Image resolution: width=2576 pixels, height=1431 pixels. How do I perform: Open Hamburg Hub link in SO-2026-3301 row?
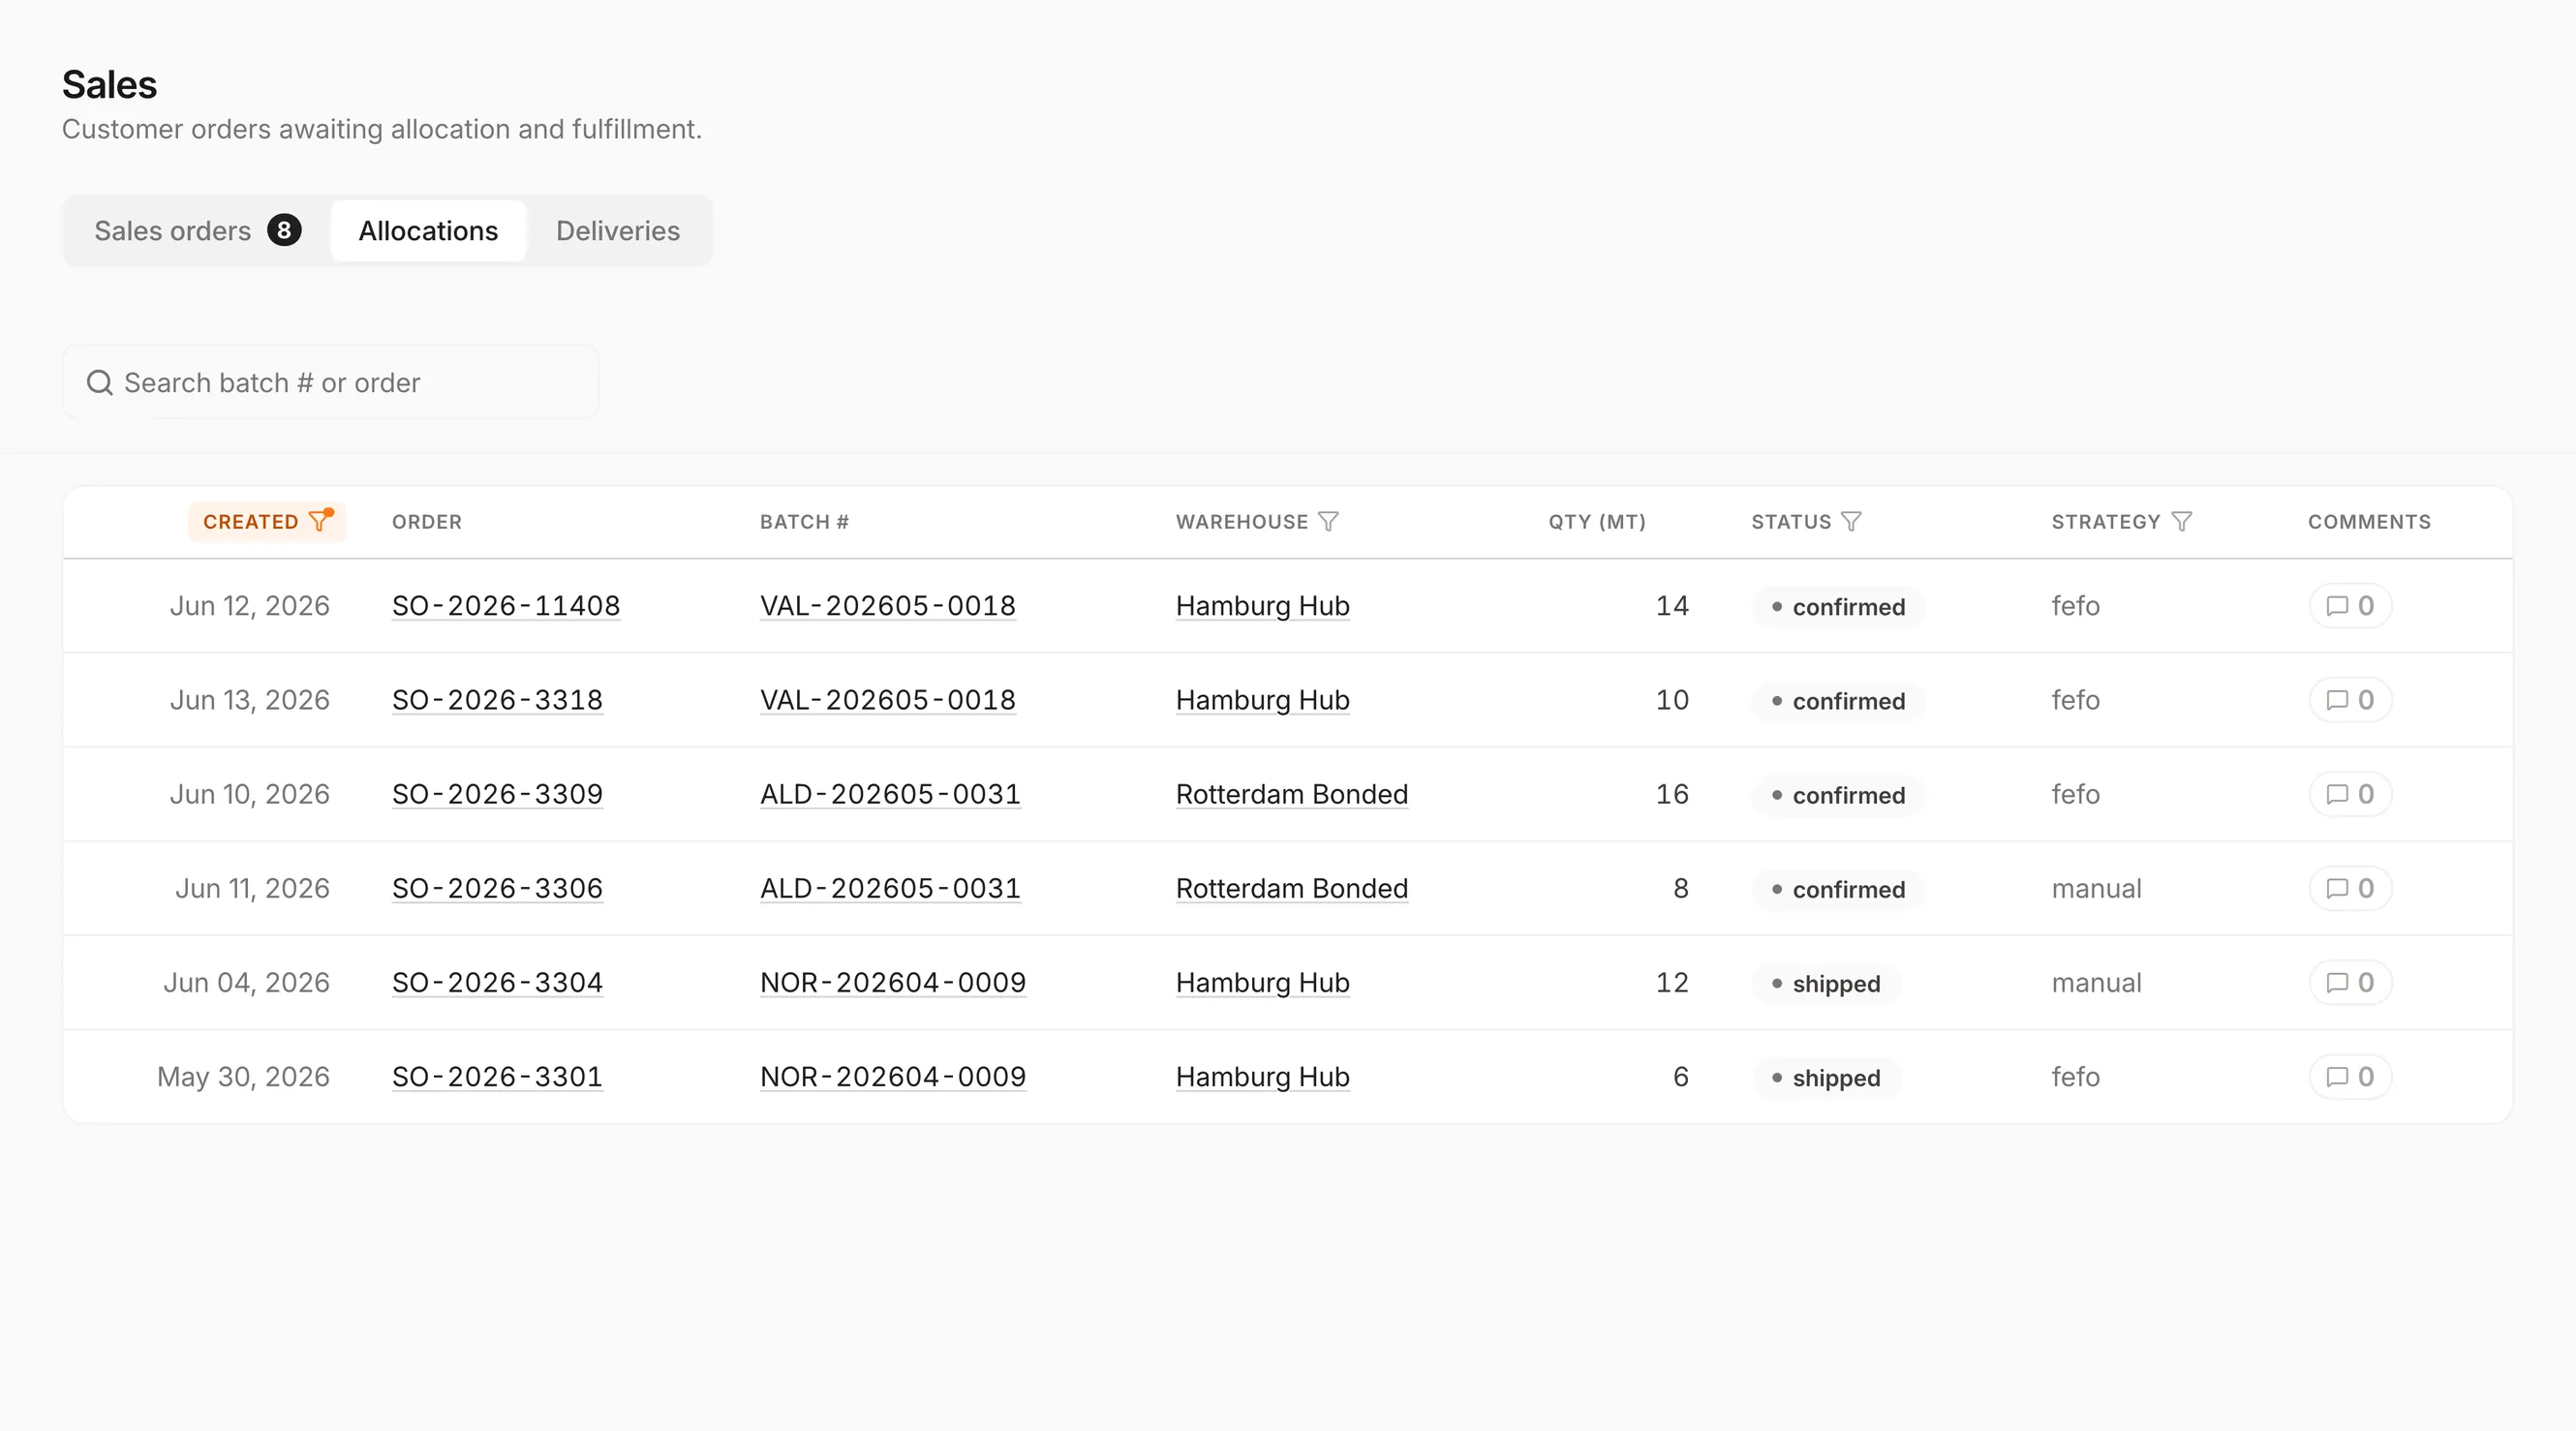coord(1263,1077)
